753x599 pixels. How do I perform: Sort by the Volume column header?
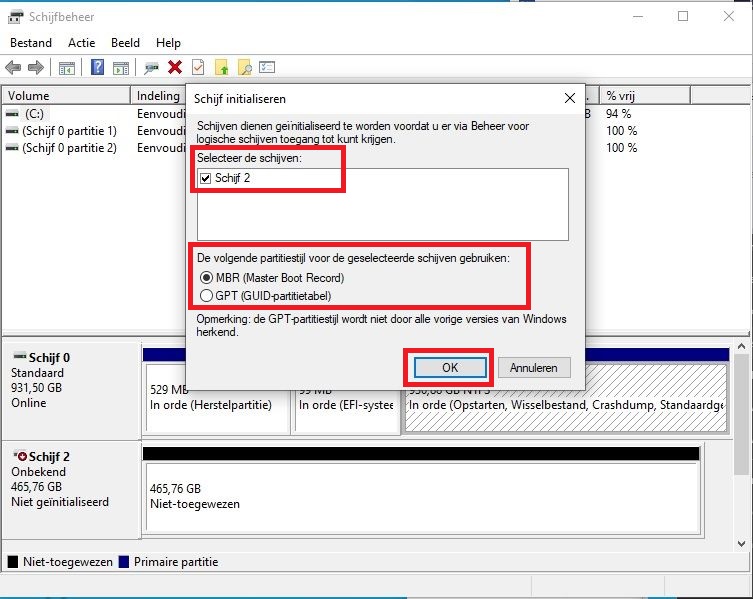pyautogui.click(x=67, y=96)
